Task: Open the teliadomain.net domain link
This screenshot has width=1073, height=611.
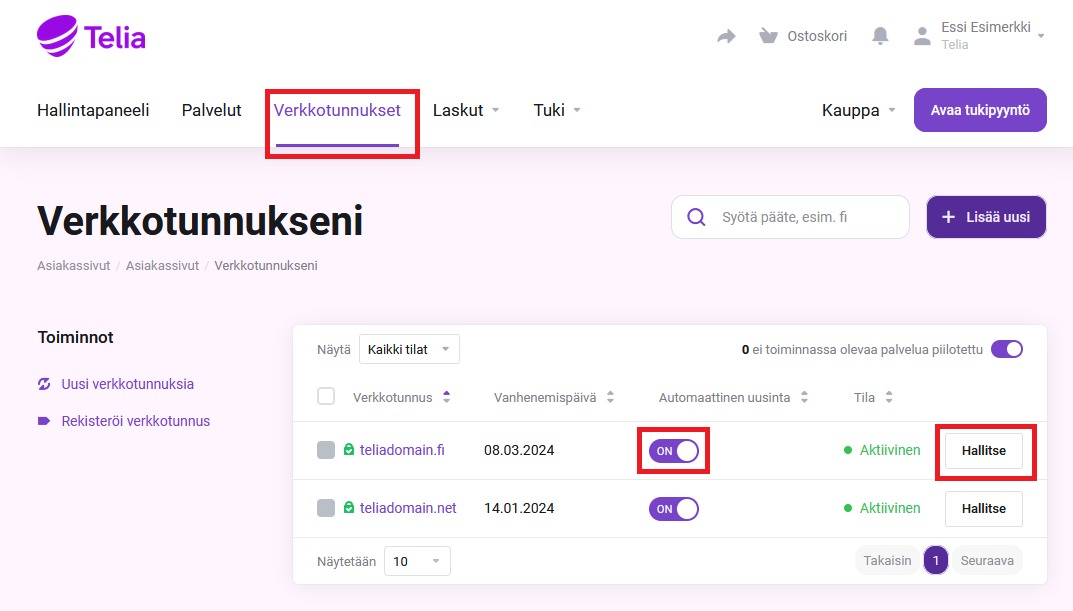Action: (x=409, y=508)
